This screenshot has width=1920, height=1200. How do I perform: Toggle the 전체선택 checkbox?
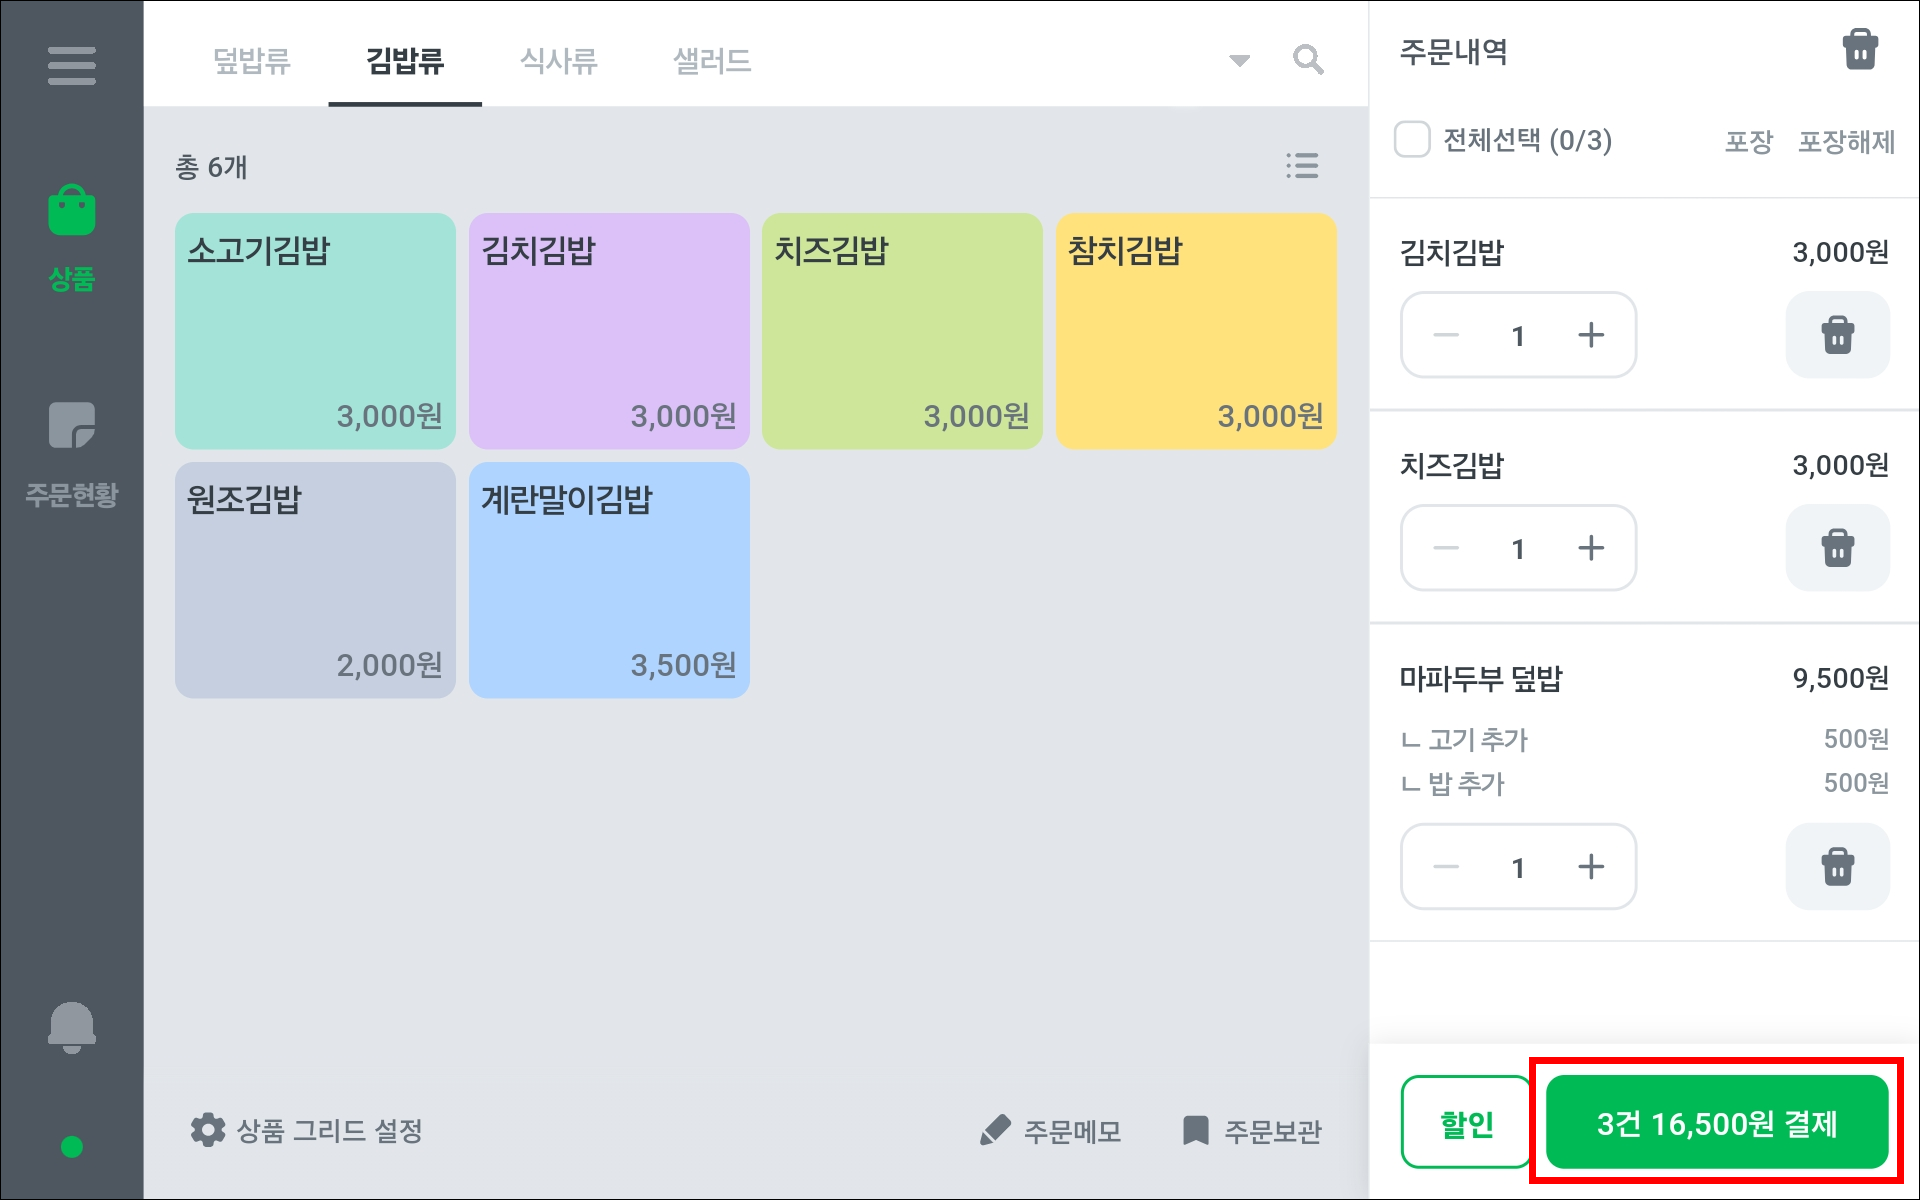click(1412, 140)
